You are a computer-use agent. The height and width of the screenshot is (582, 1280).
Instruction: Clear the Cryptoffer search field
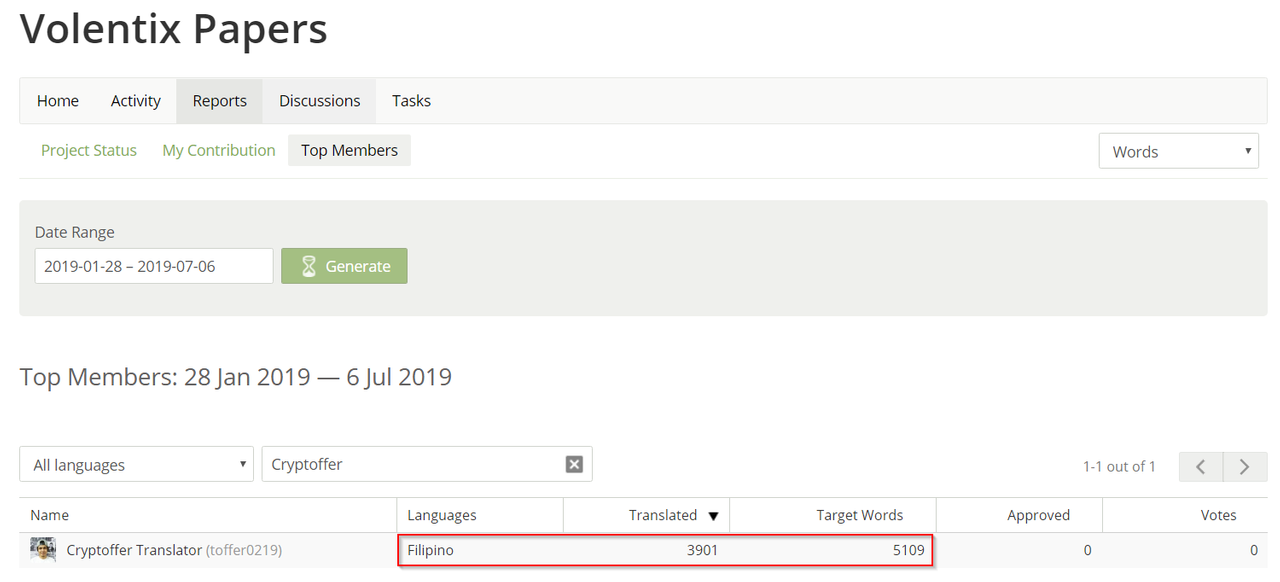point(574,464)
